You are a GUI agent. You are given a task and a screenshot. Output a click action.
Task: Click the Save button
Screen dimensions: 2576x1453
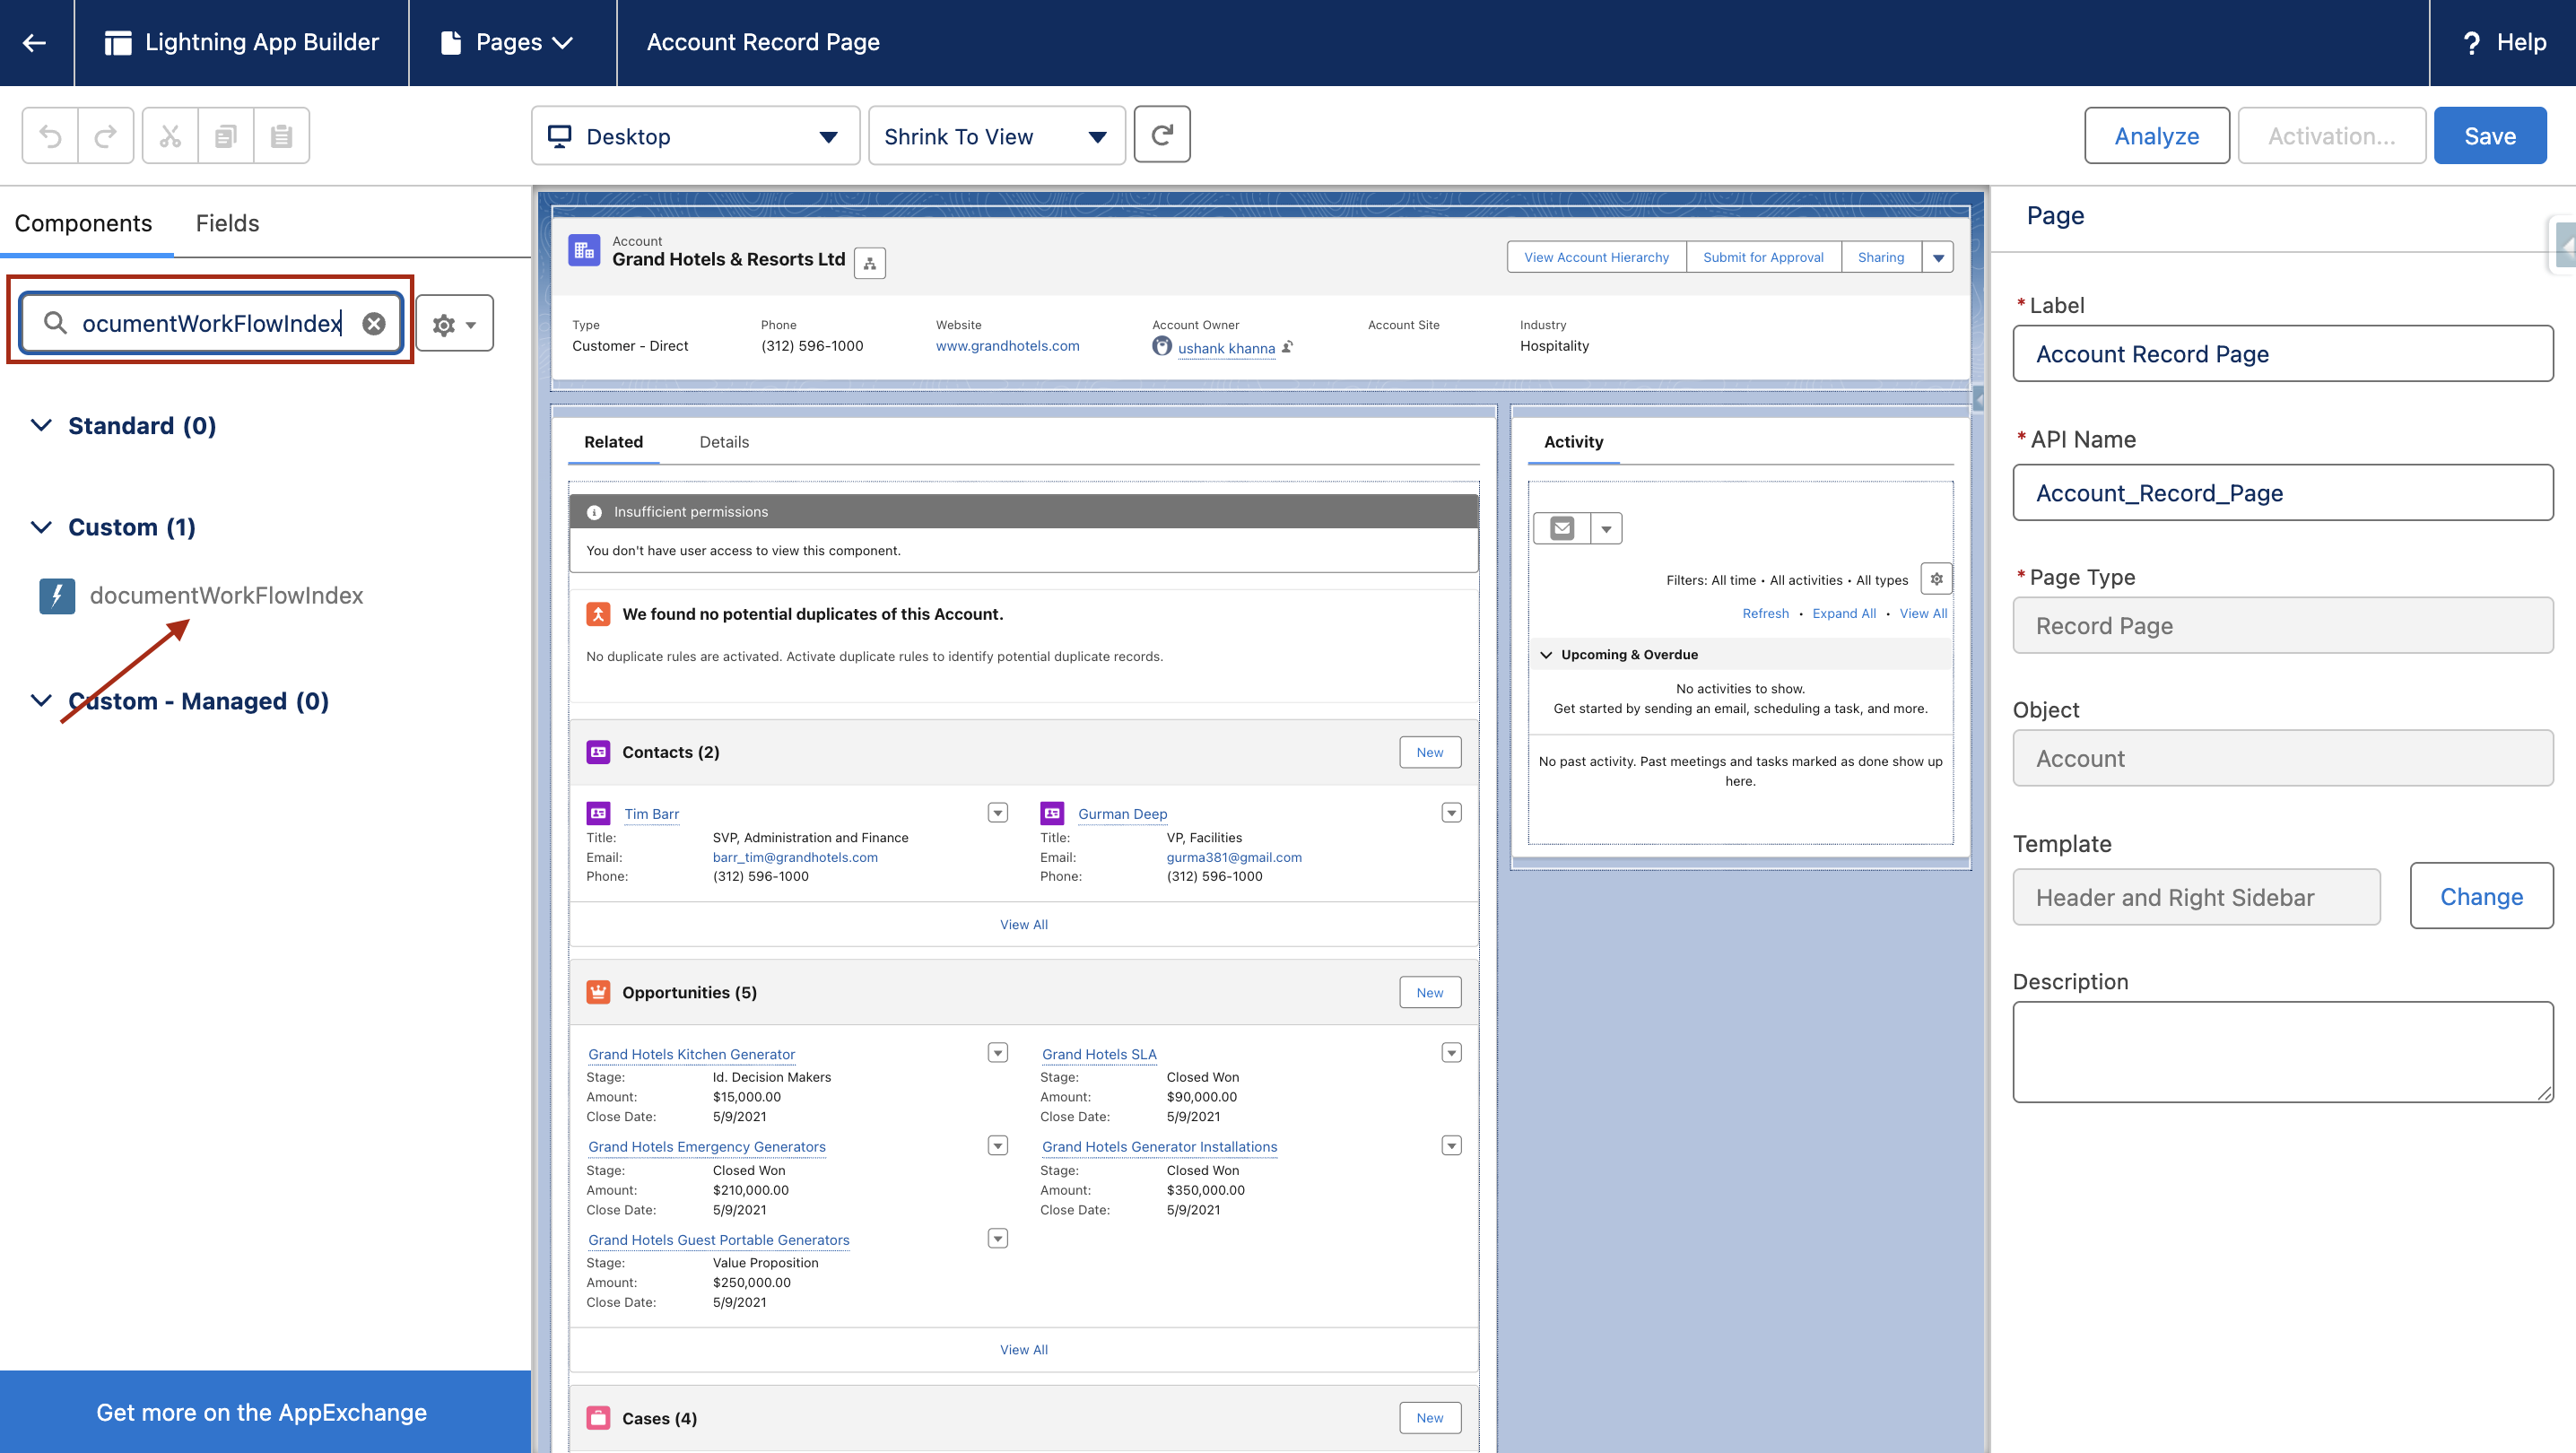2489,136
